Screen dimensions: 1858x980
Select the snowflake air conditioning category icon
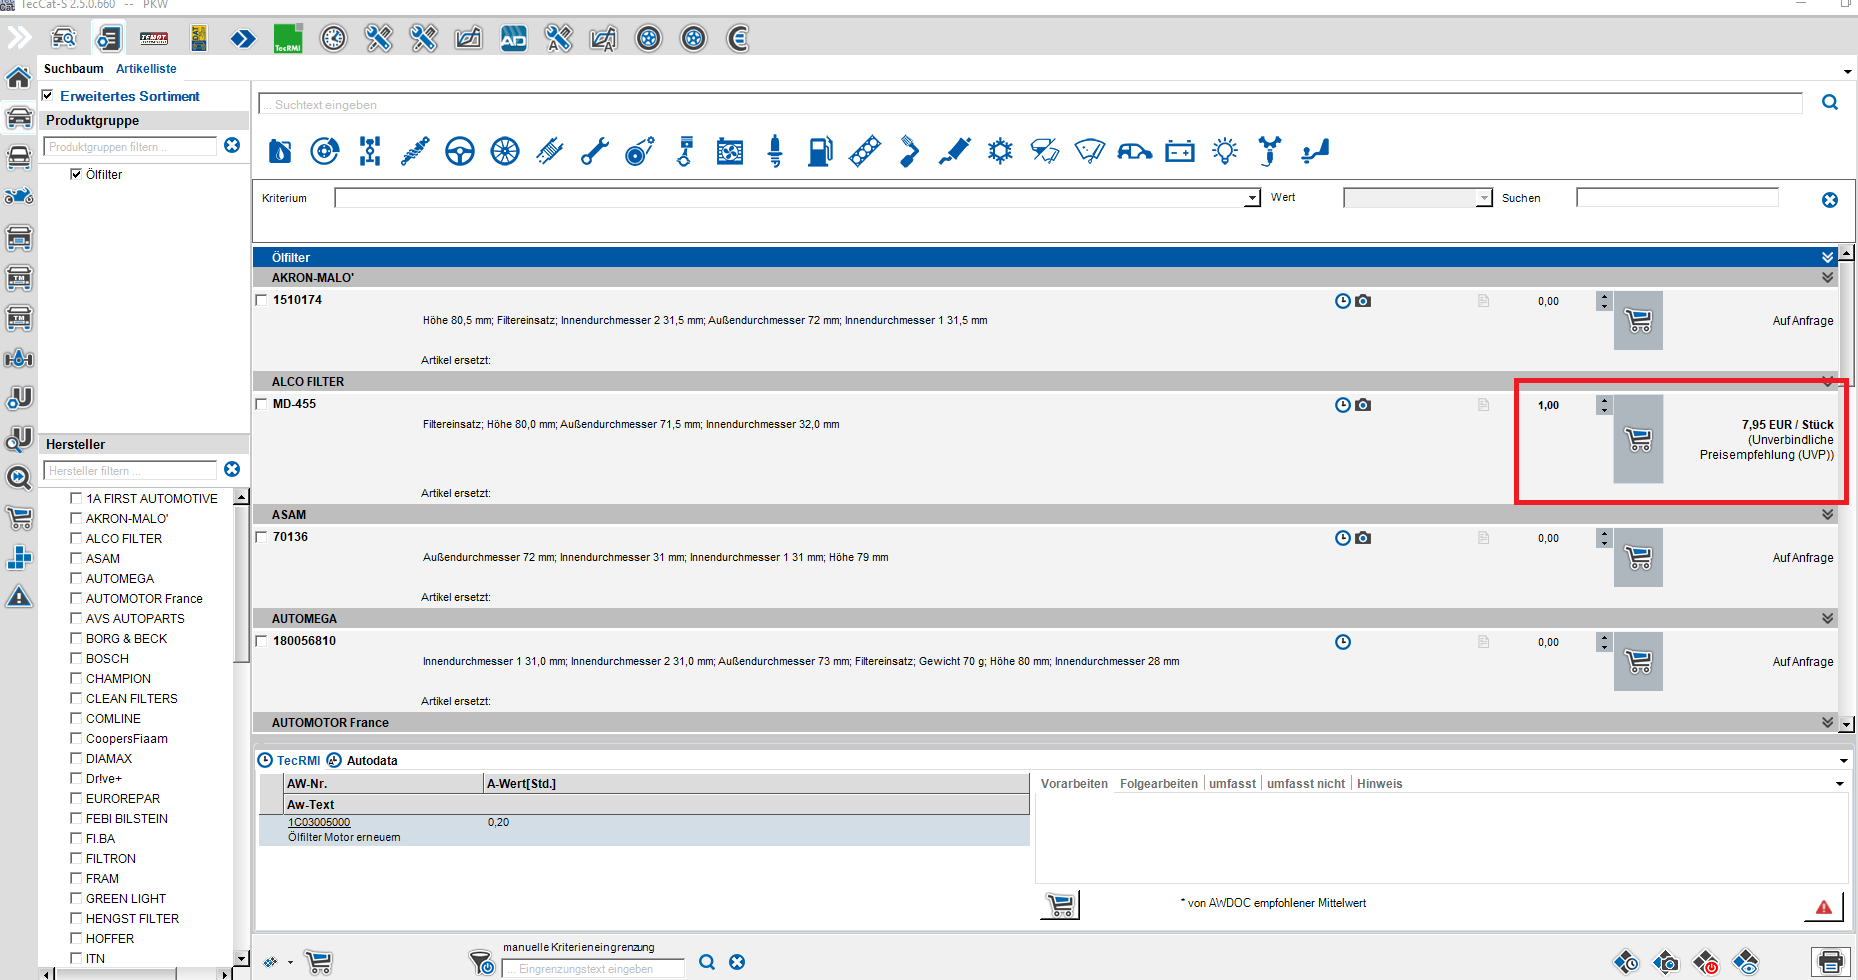pos(1000,151)
